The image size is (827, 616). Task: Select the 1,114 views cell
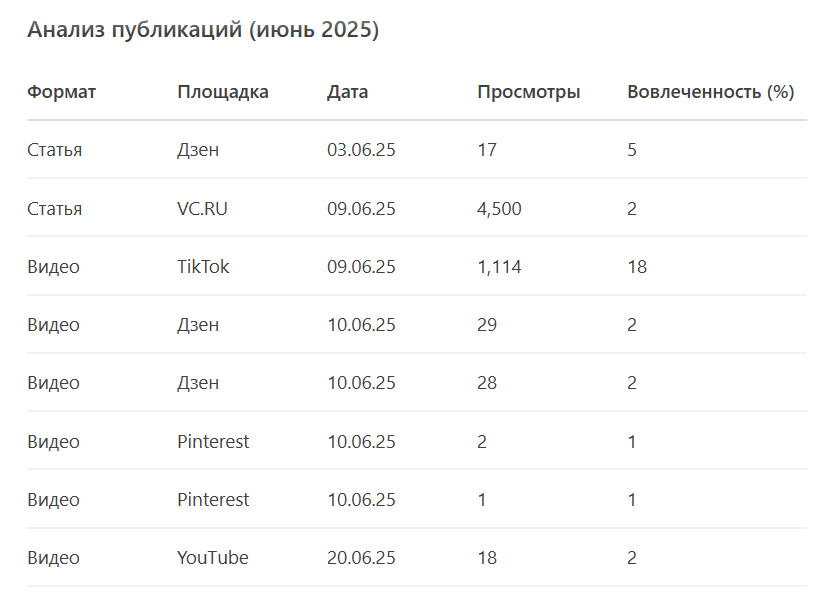(x=499, y=267)
